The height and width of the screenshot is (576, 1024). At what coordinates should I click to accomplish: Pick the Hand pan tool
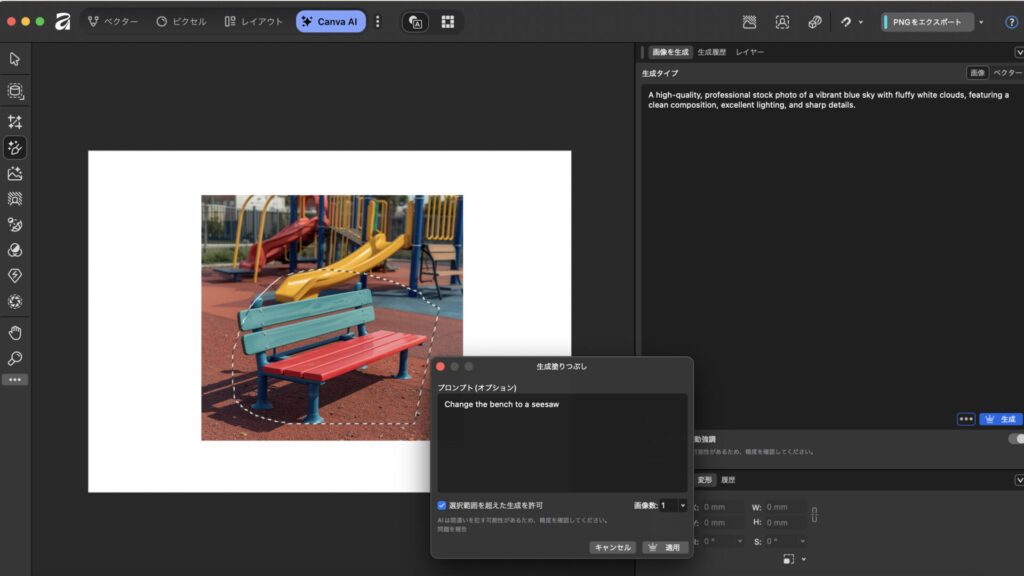point(15,333)
